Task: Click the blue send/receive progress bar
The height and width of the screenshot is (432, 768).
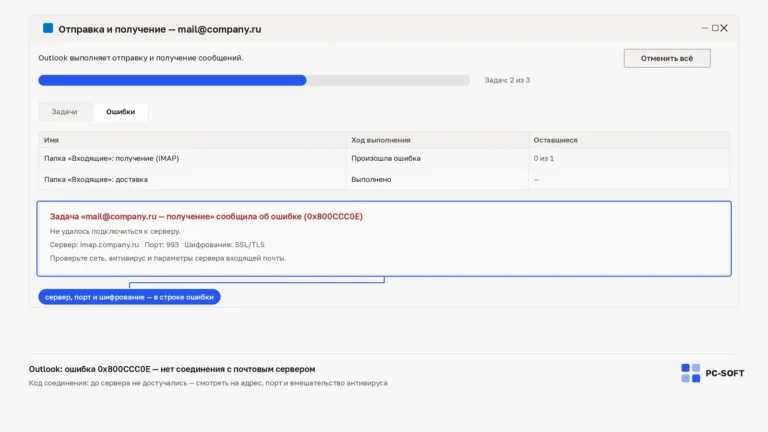Action: pyautogui.click(x=254, y=80)
